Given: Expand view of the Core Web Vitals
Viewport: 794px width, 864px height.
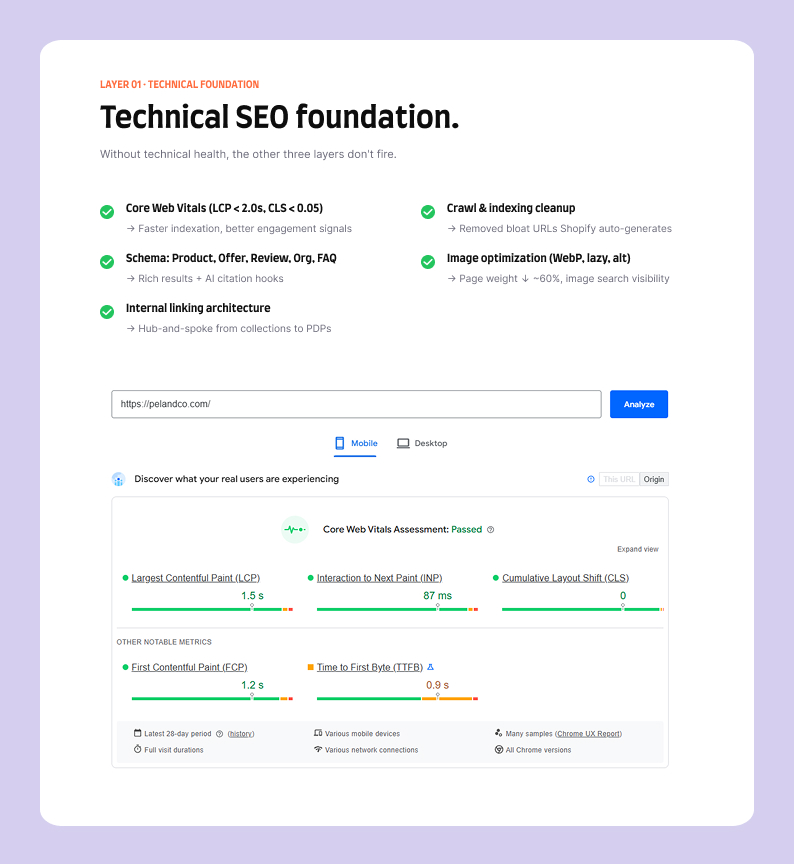Looking at the screenshot, I should tap(638, 549).
